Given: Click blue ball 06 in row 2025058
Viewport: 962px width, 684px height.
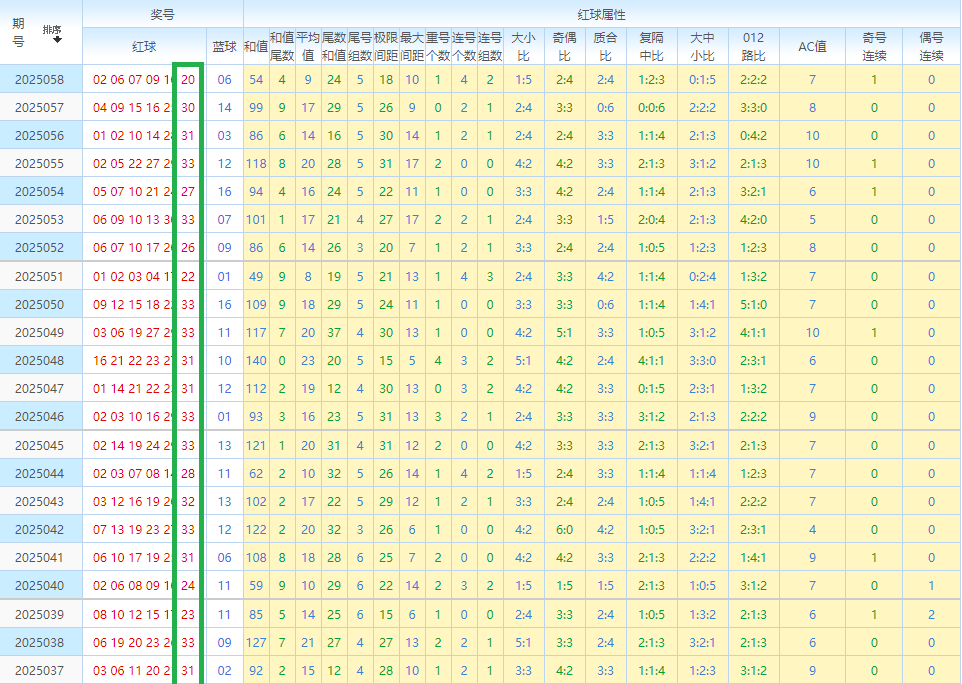Looking at the screenshot, I should point(225,79).
